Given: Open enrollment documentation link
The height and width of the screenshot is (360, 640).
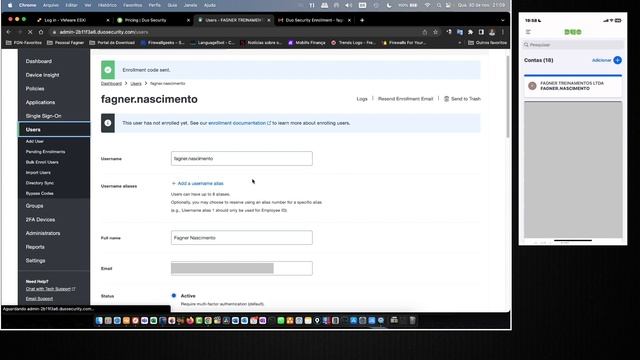Looking at the screenshot, I should point(239,123).
